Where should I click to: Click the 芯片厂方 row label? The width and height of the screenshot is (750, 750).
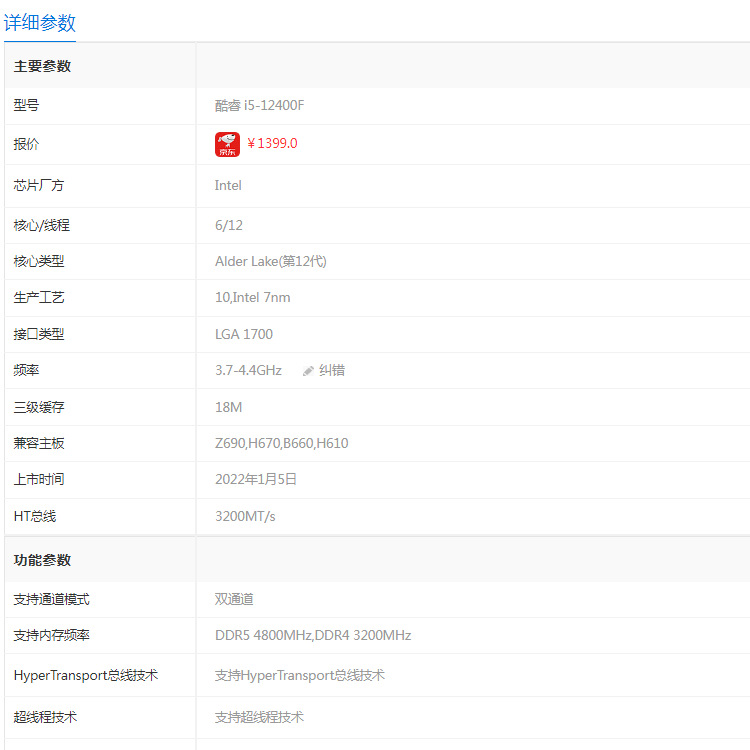pyautogui.click(x=39, y=185)
